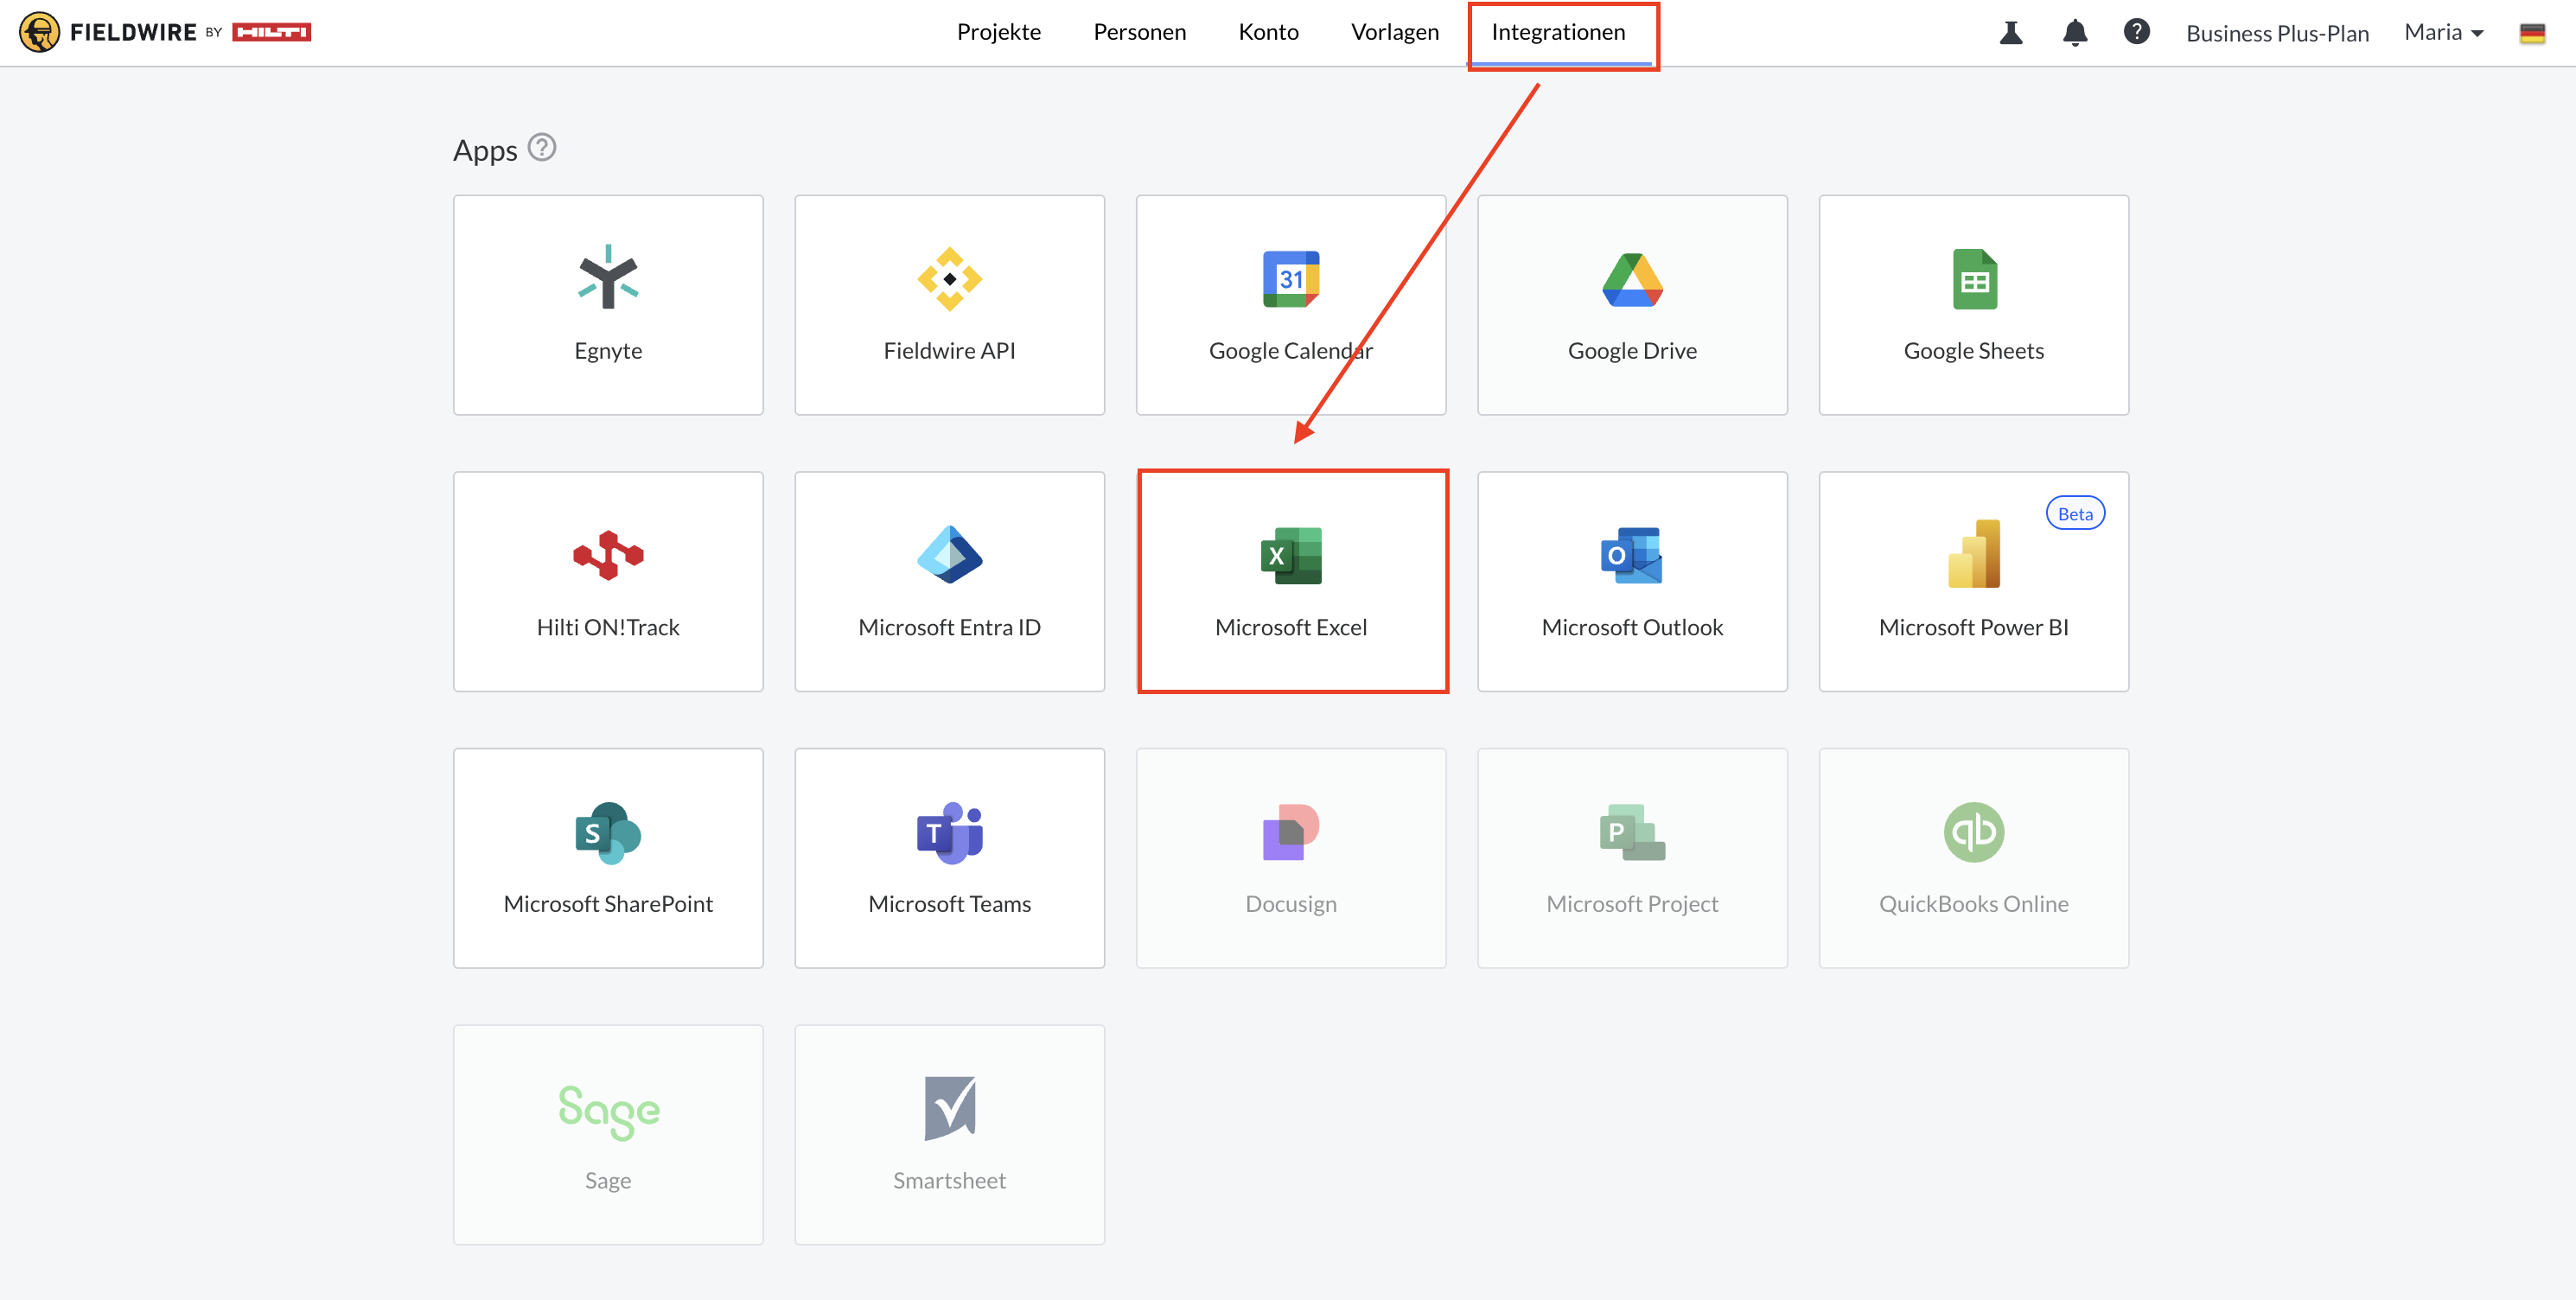The image size is (2576, 1300).
Task: Click the Microsoft Project app icon
Action: (1632, 832)
